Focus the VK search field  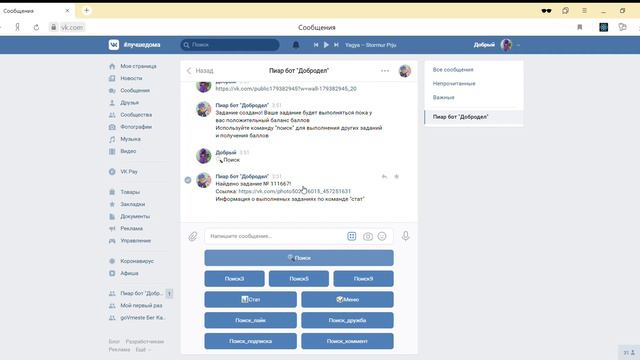(230, 45)
